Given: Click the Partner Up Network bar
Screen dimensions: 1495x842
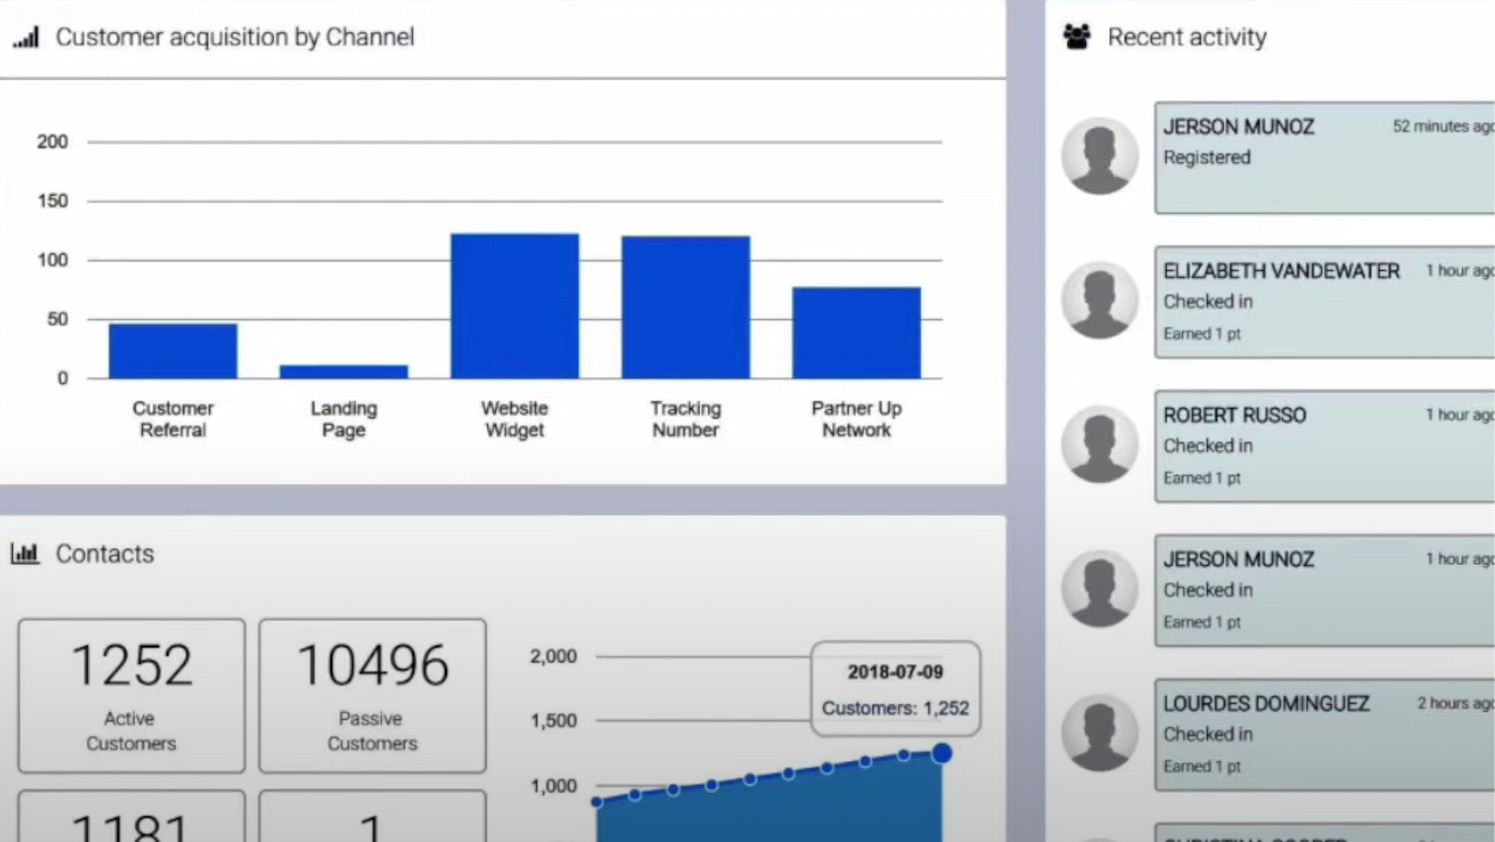Looking at the screenshot, I should pyautogui.click(x=856, y=332).
